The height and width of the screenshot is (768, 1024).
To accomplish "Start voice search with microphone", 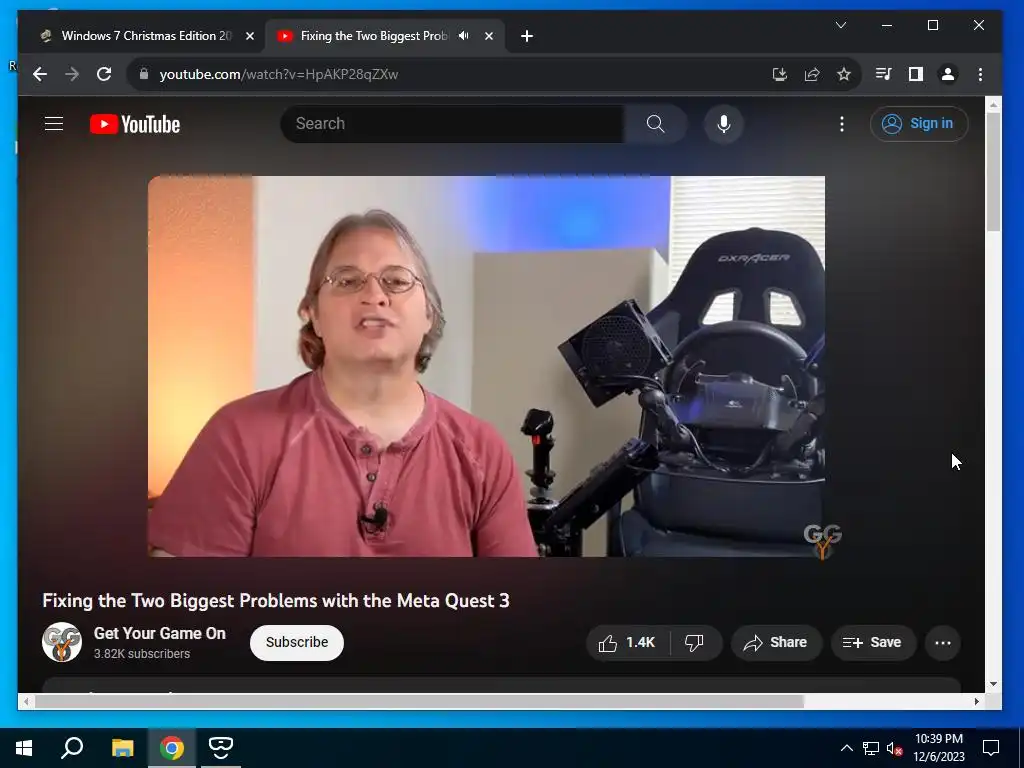I will pos(724,123).
